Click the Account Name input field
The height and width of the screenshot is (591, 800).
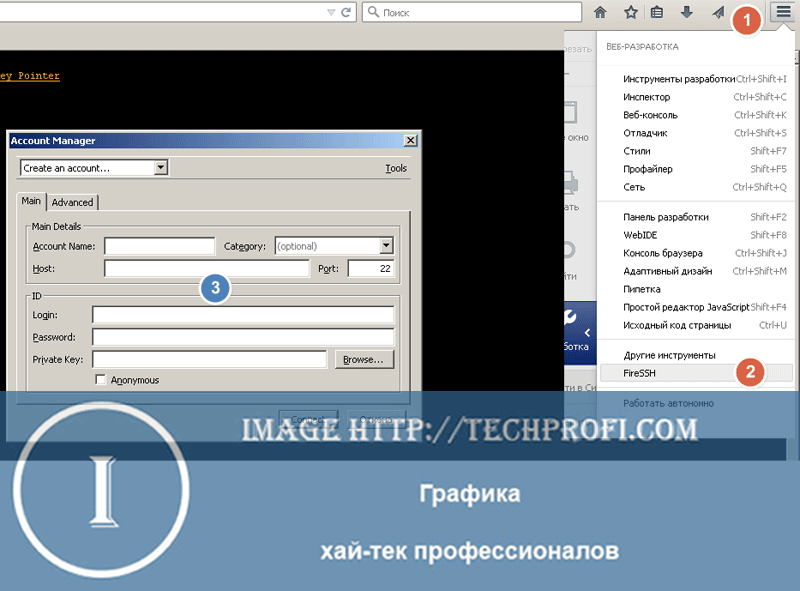coord(160,246)
